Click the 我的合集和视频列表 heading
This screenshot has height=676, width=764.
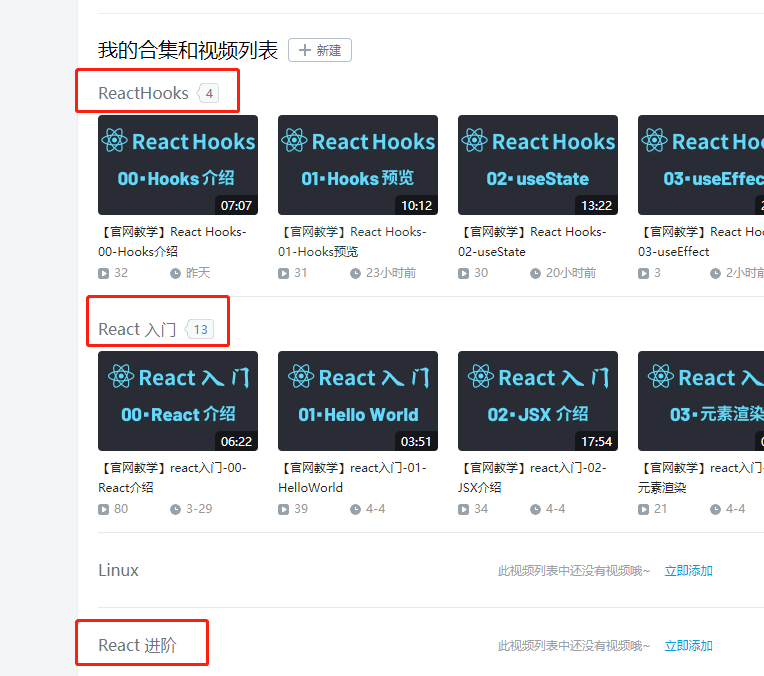(188, 50)
